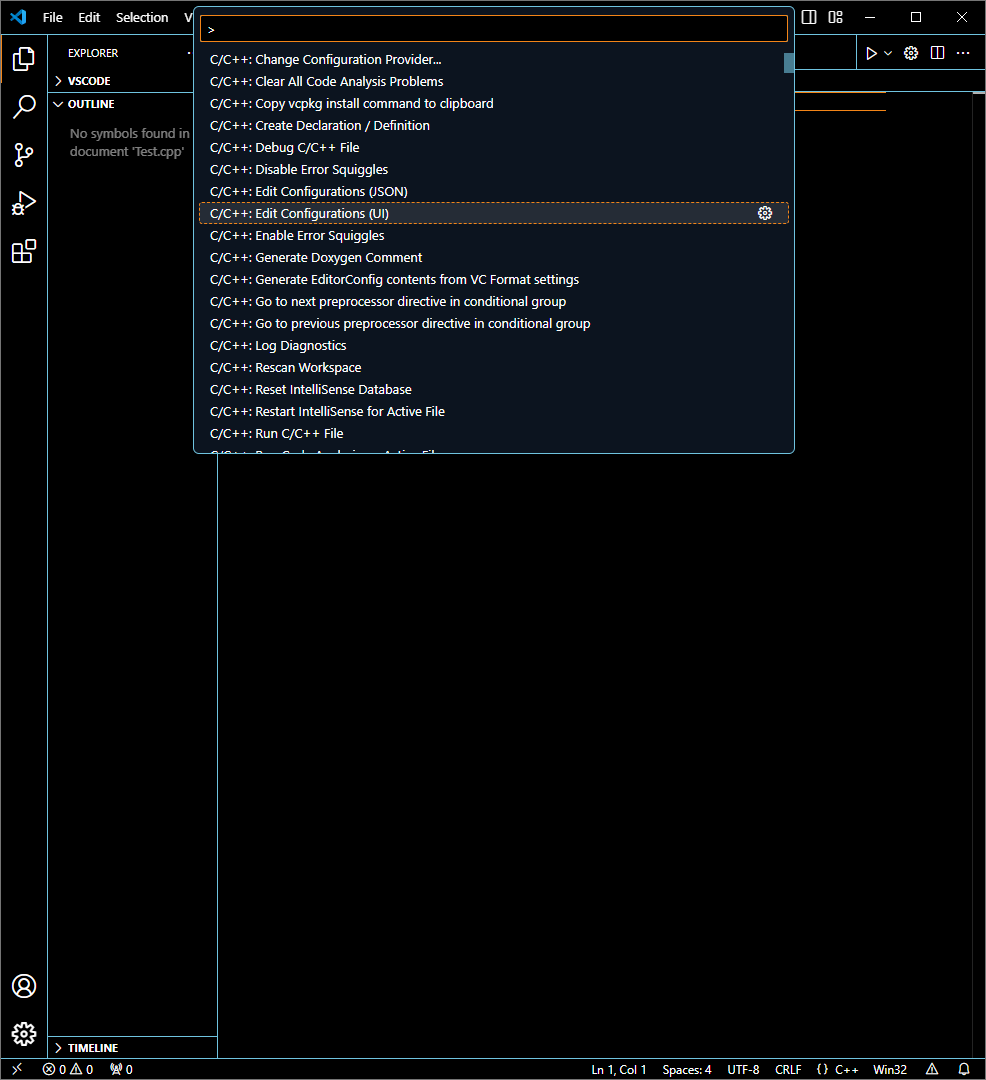Click the command palette input field
The image size is (986, 1080).
click(x=494, y=29)
